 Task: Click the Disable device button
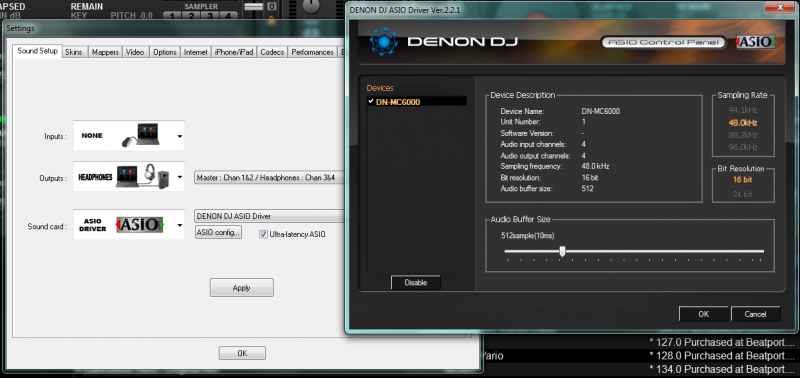click(415, 282)
